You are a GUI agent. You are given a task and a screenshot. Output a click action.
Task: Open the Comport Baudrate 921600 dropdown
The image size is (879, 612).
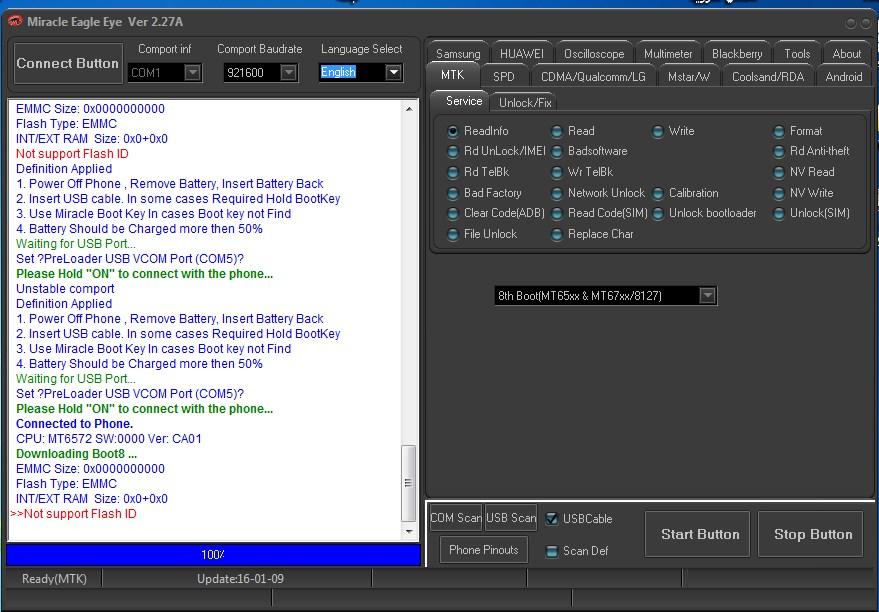tap(289, 72)
